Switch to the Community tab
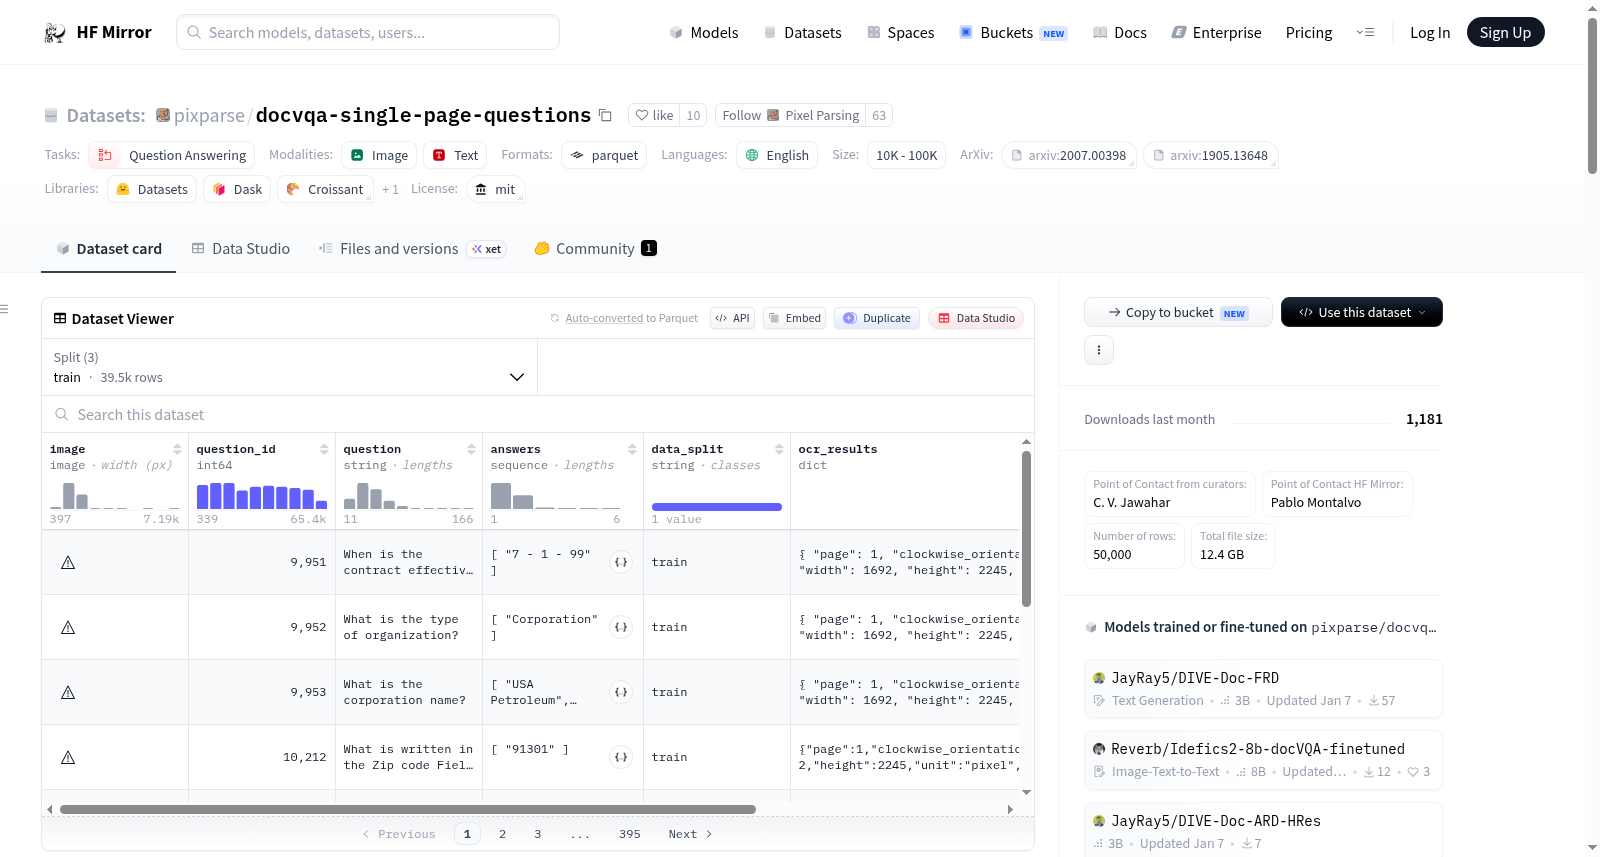Viewport: 1600px width, 857px height. (595, 248)
